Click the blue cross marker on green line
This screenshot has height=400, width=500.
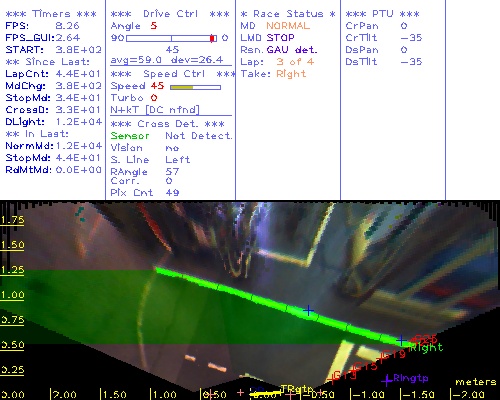coord(309,311)
